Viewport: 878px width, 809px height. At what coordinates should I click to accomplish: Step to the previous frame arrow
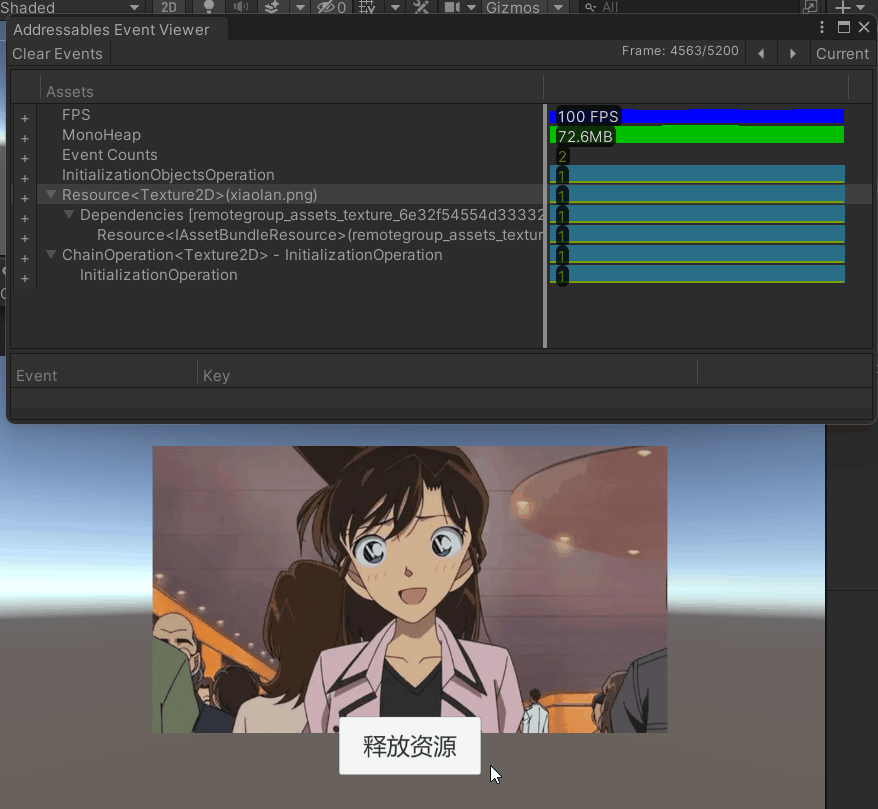tap(761, 54)
